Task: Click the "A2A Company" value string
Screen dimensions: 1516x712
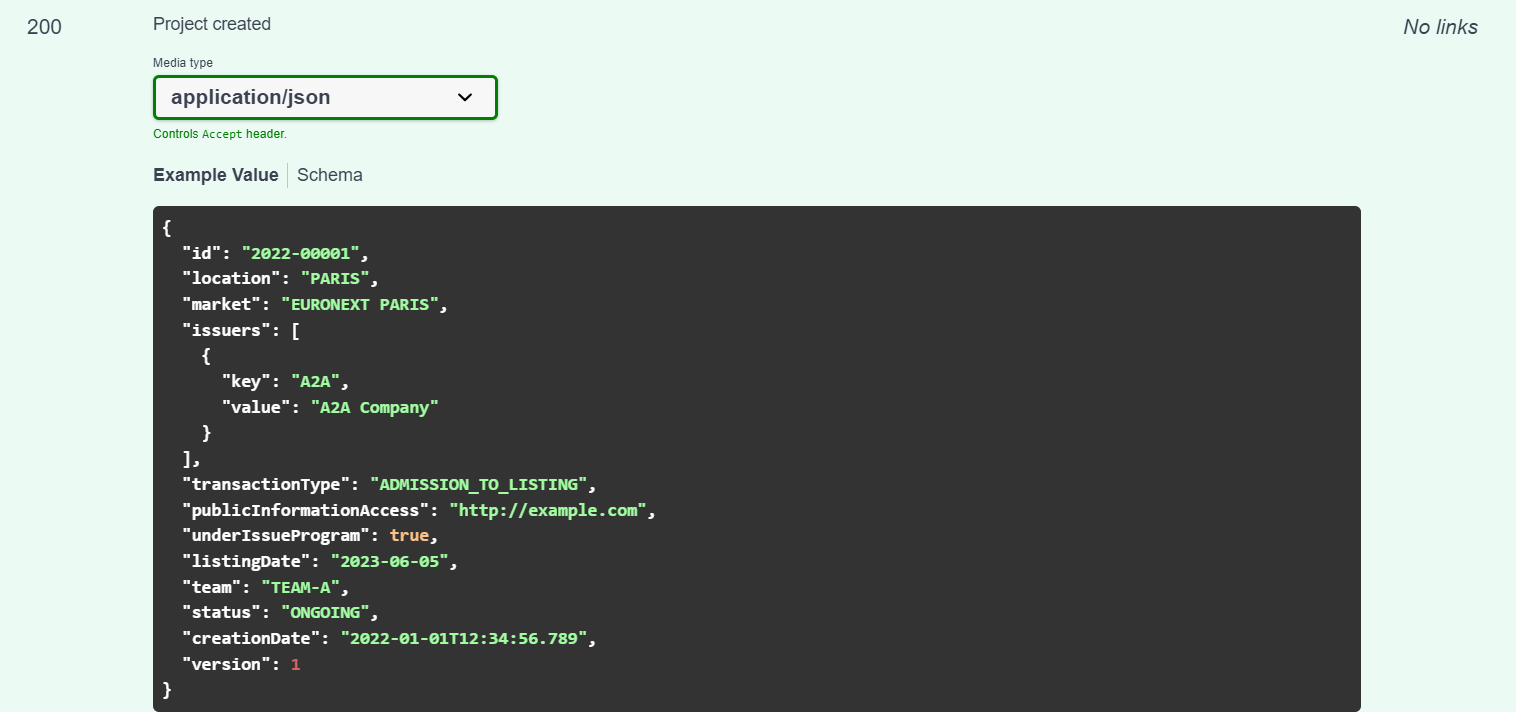Action: 375,407
